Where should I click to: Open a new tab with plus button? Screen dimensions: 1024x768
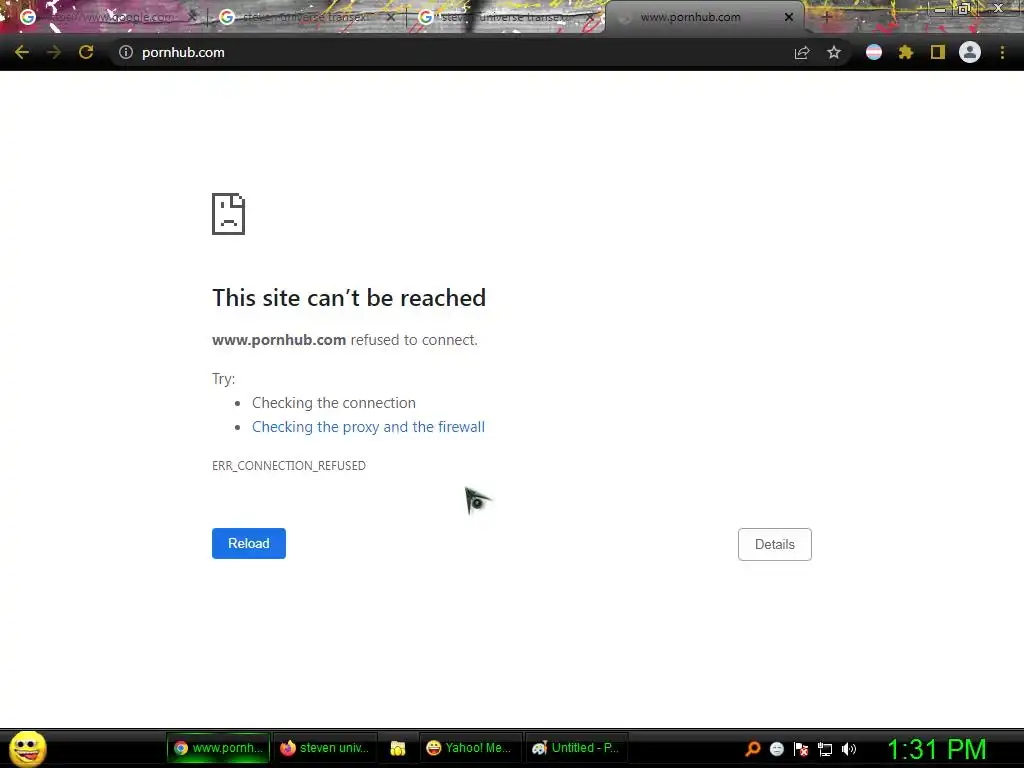[x=826, y=17]
